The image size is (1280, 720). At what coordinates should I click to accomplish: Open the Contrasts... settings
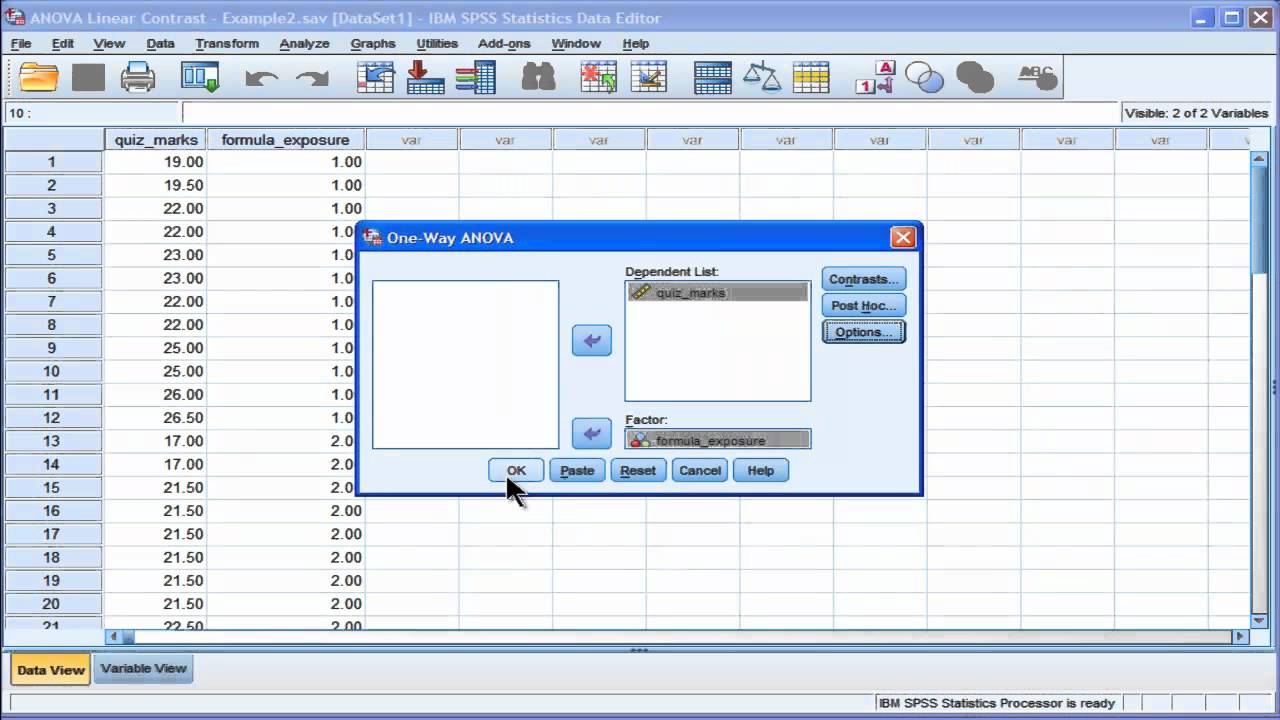864,280
